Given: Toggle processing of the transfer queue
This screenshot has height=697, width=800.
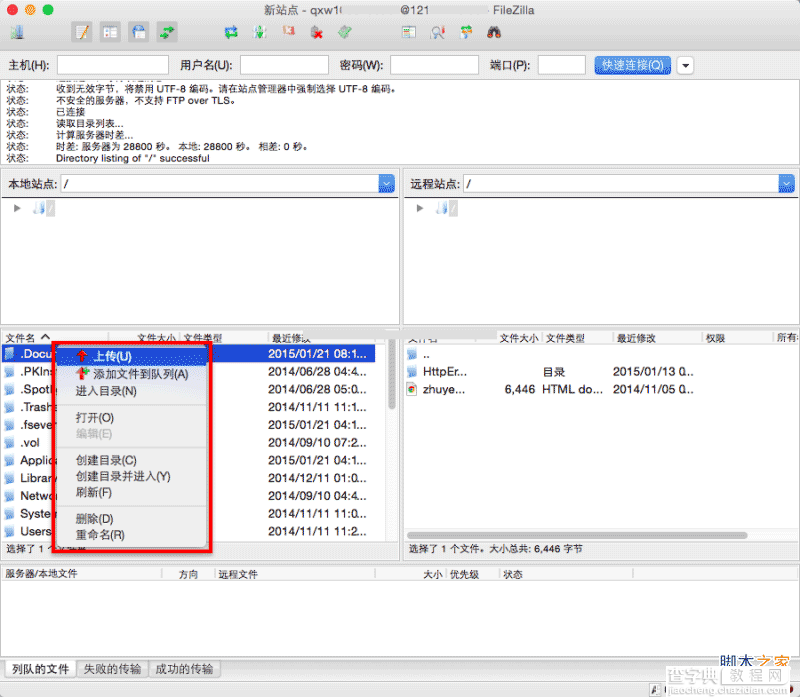Looking at the screenshot, I should (x=260, y=33).
